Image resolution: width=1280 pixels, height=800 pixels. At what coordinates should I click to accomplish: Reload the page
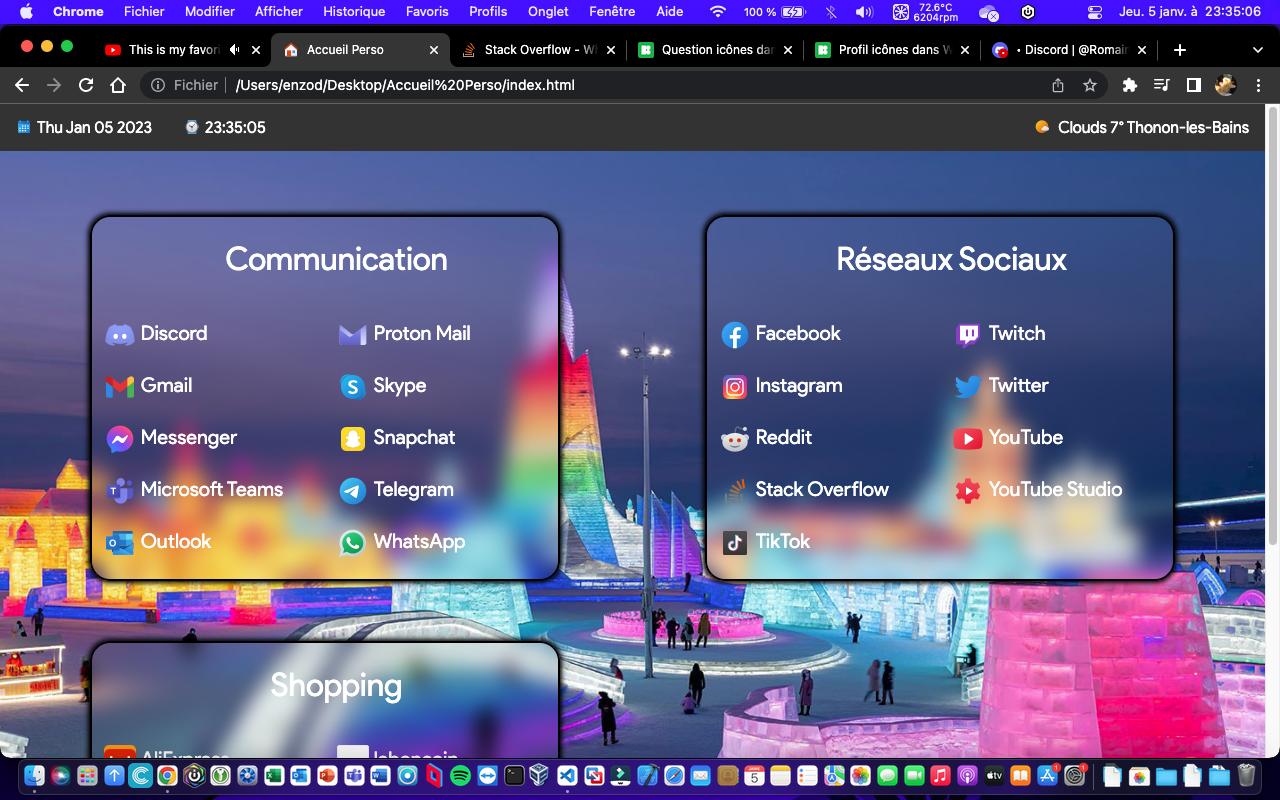[86, 85]
